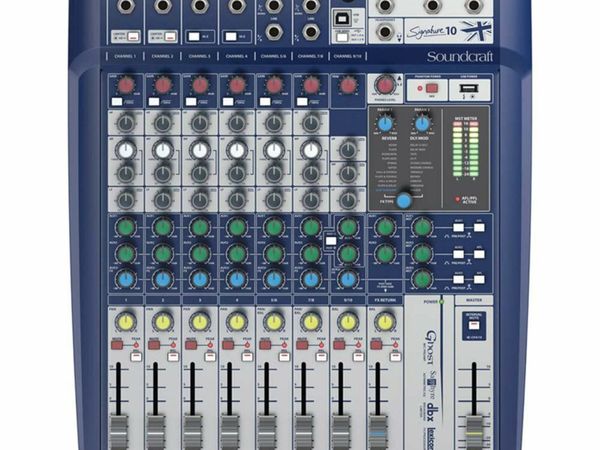Toggle the INTERVAL MUTE button in master section
The image size is (600, 450).
[x=474, y=326]
